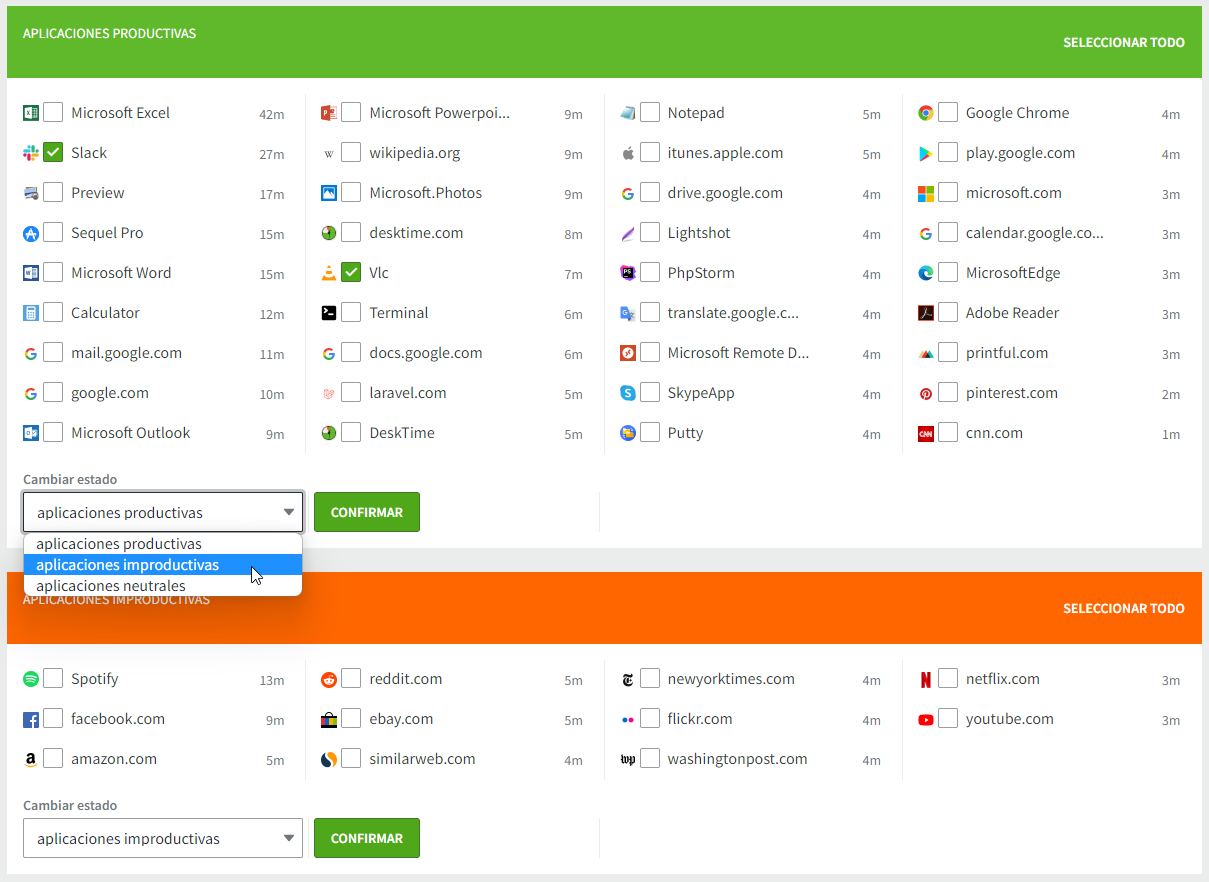Click the 'laravel.com' entry text
Screen dimensions: 1209x882
coord(408,393)
